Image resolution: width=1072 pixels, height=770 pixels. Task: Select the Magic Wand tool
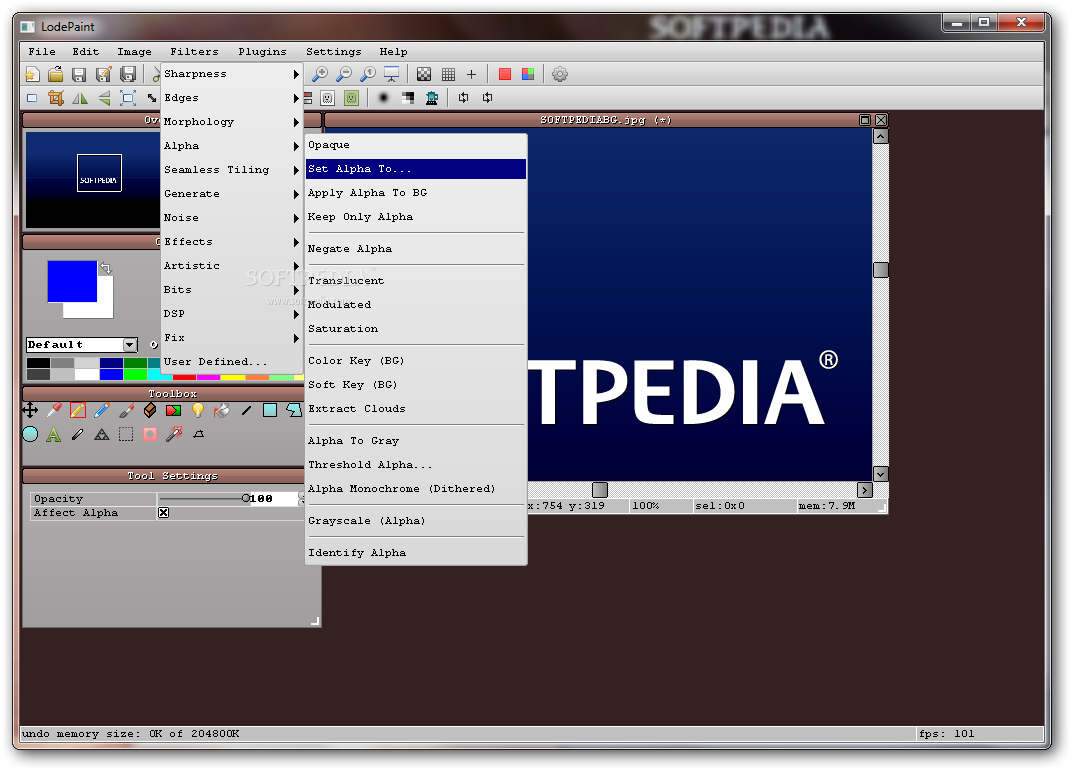pos(174,434)
